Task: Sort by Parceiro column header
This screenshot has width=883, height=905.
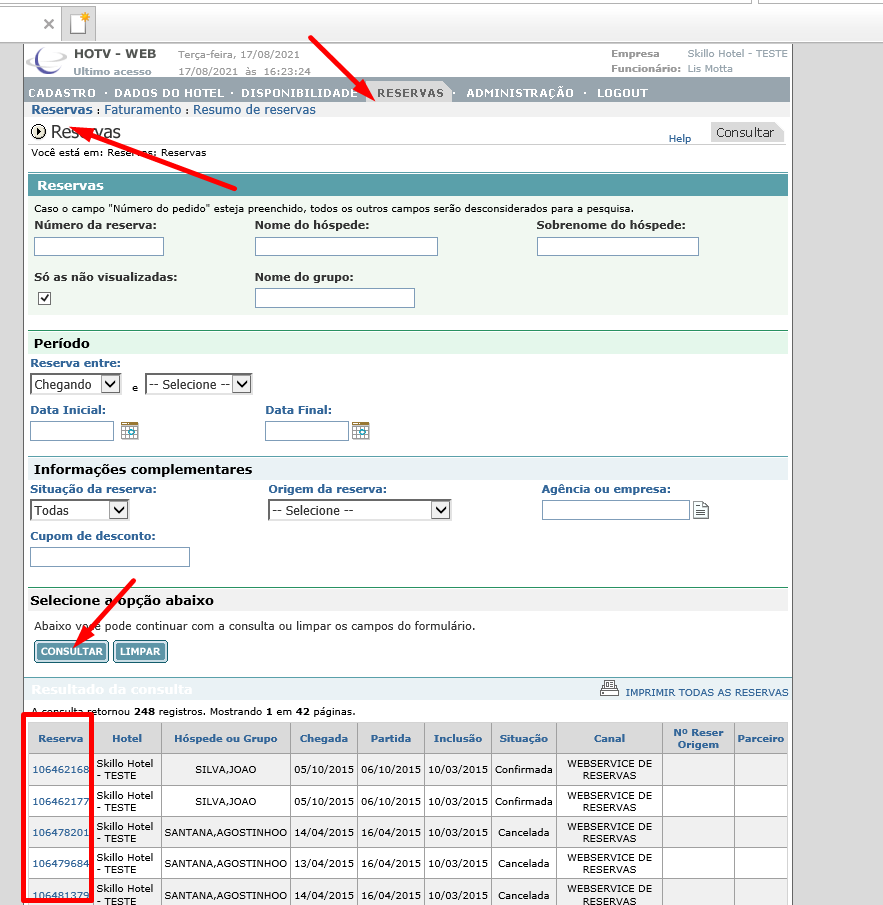Action: click(x=761, y=738)
